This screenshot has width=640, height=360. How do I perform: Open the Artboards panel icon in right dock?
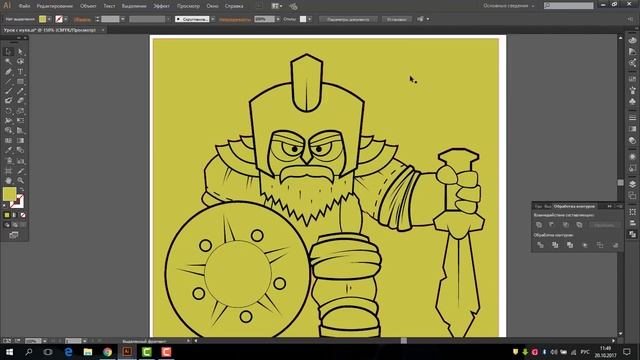(x=632, y=195)
